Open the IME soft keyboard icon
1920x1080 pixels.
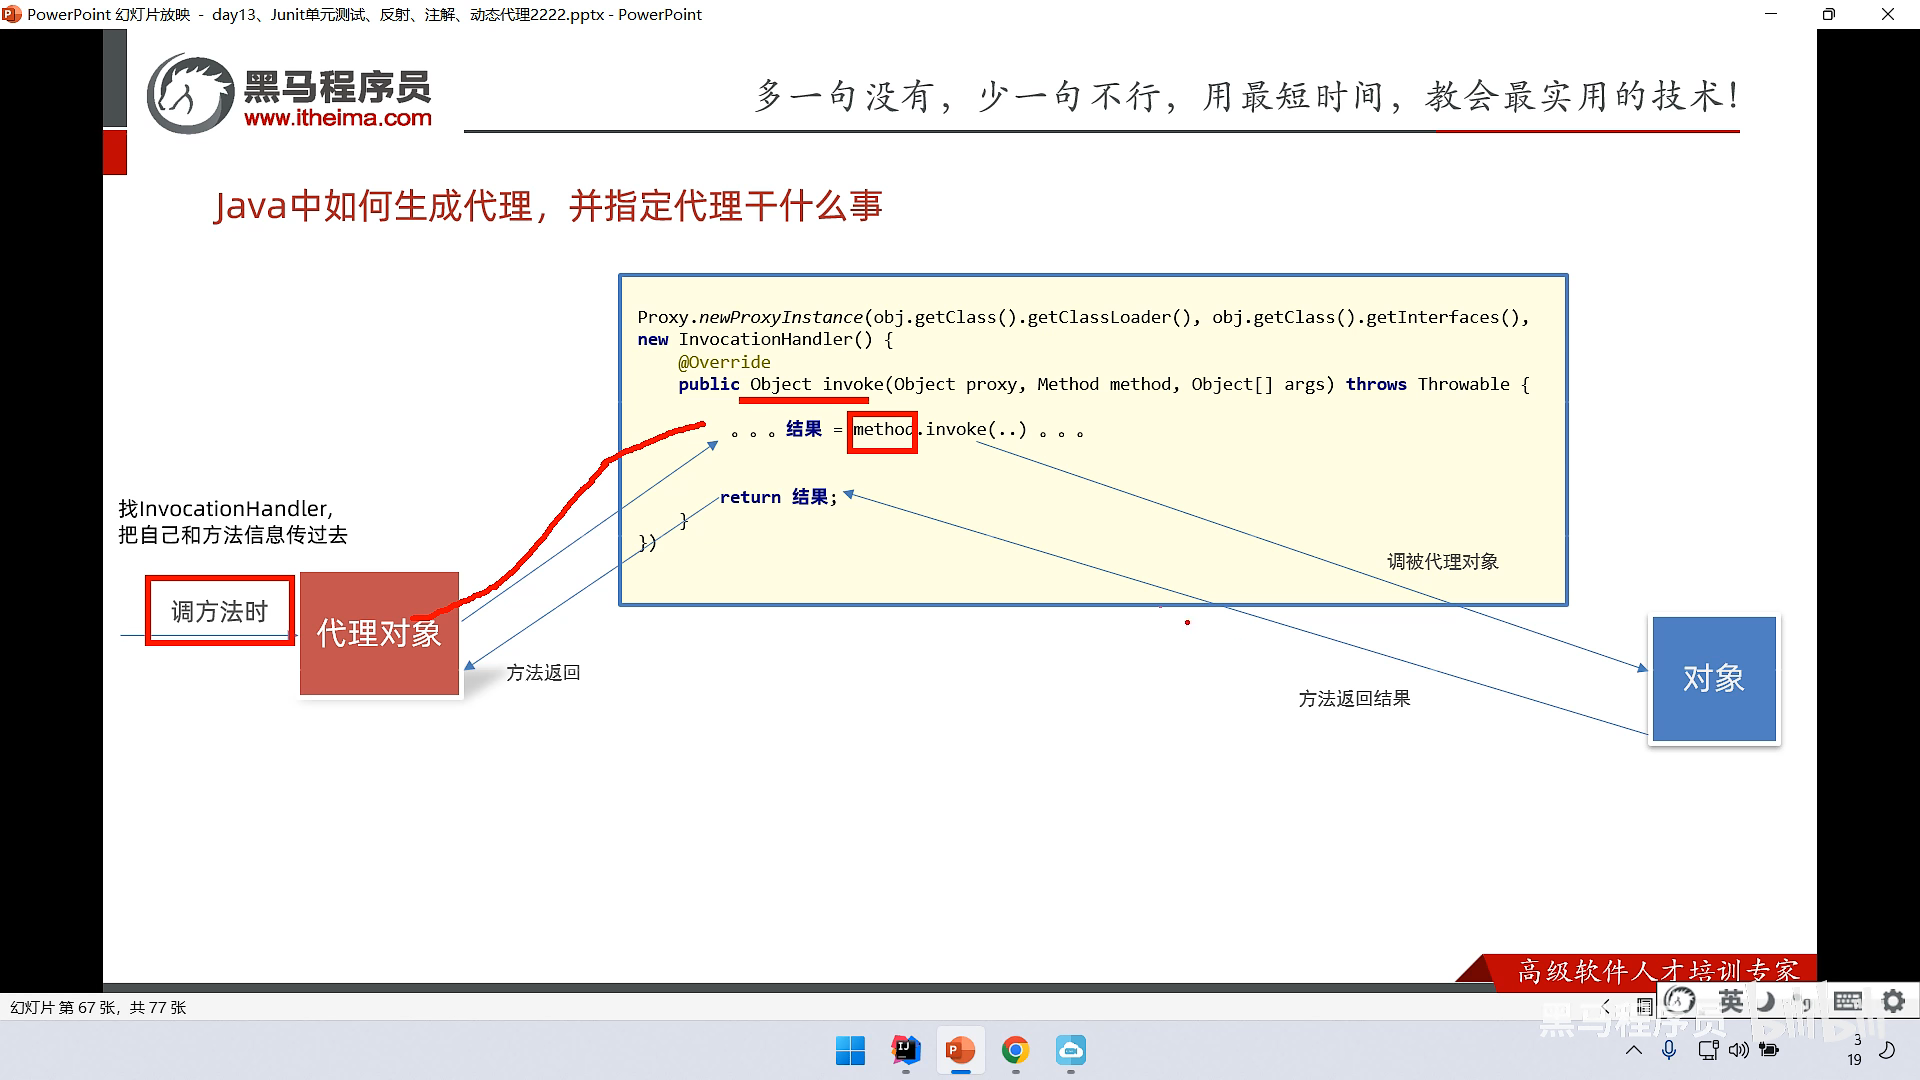click(1847, 1001)
